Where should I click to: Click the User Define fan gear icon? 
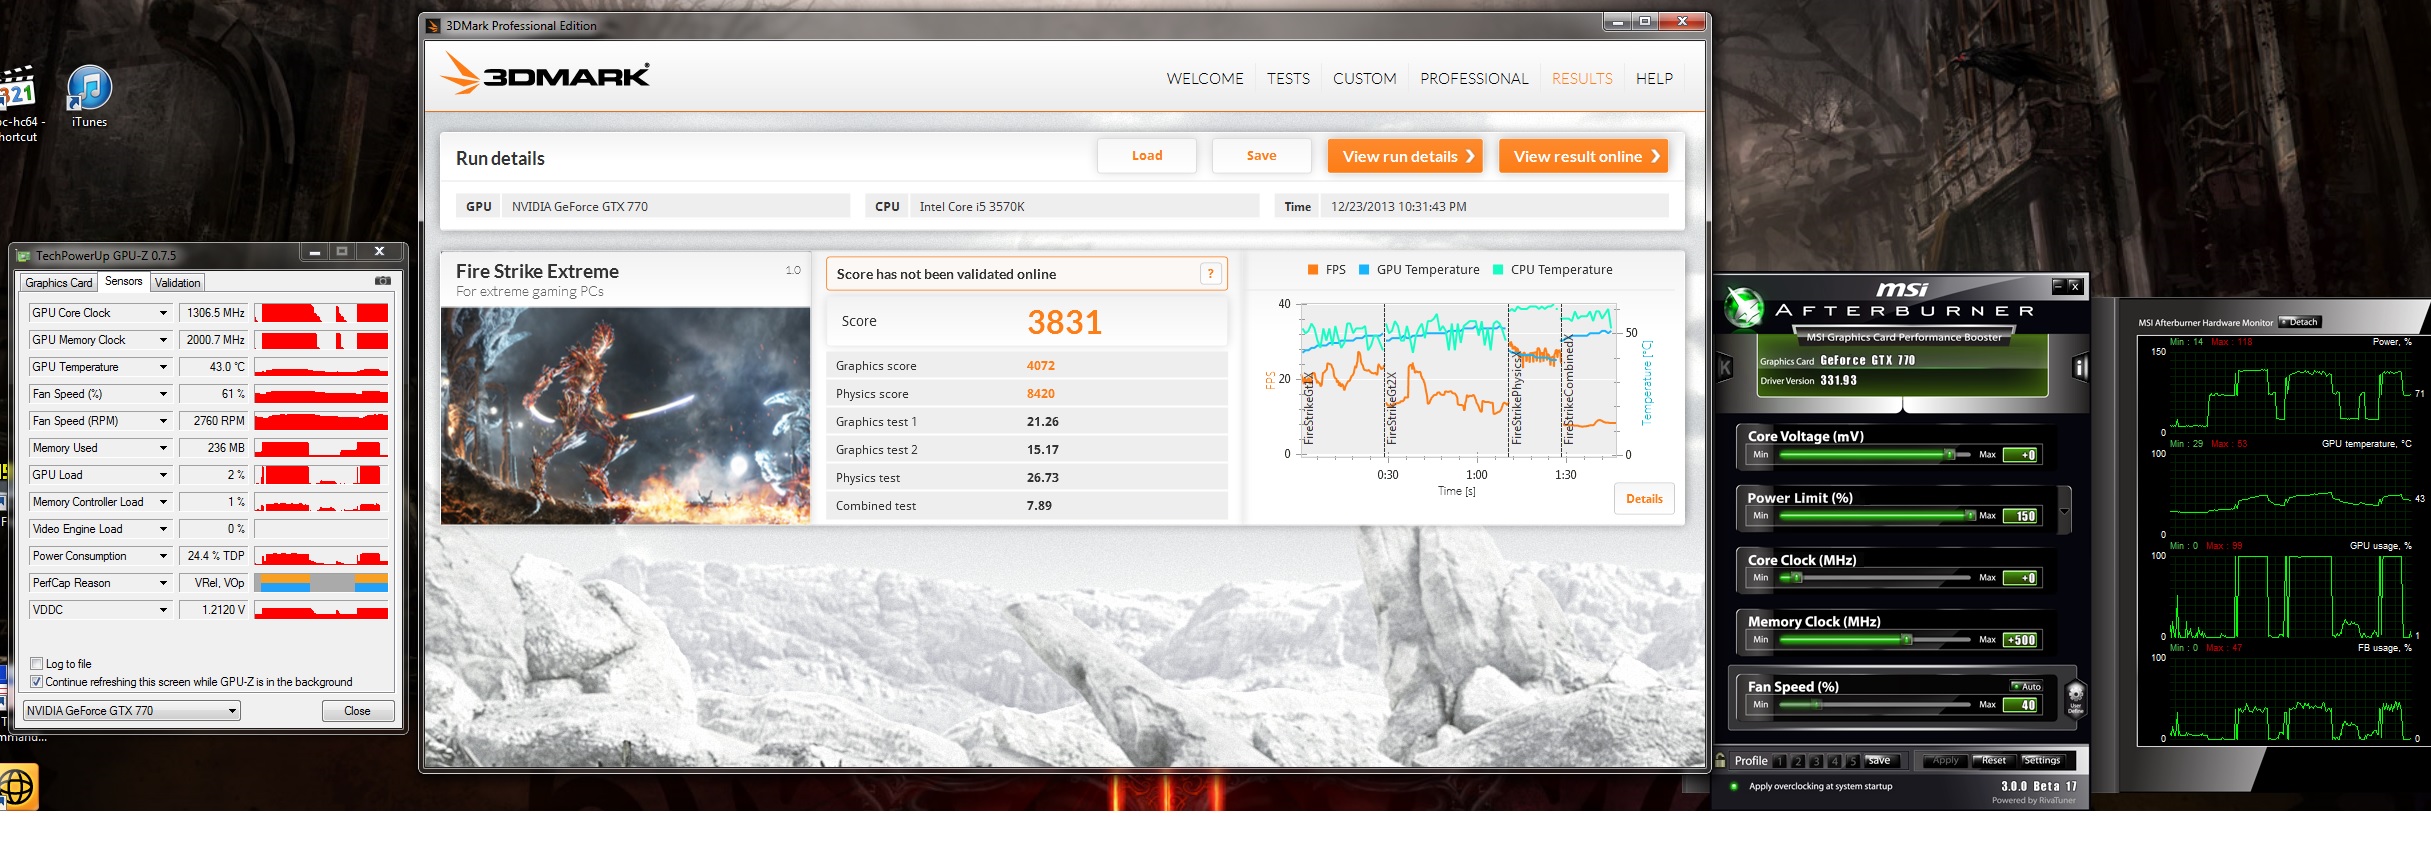(x=2075, y=697)
